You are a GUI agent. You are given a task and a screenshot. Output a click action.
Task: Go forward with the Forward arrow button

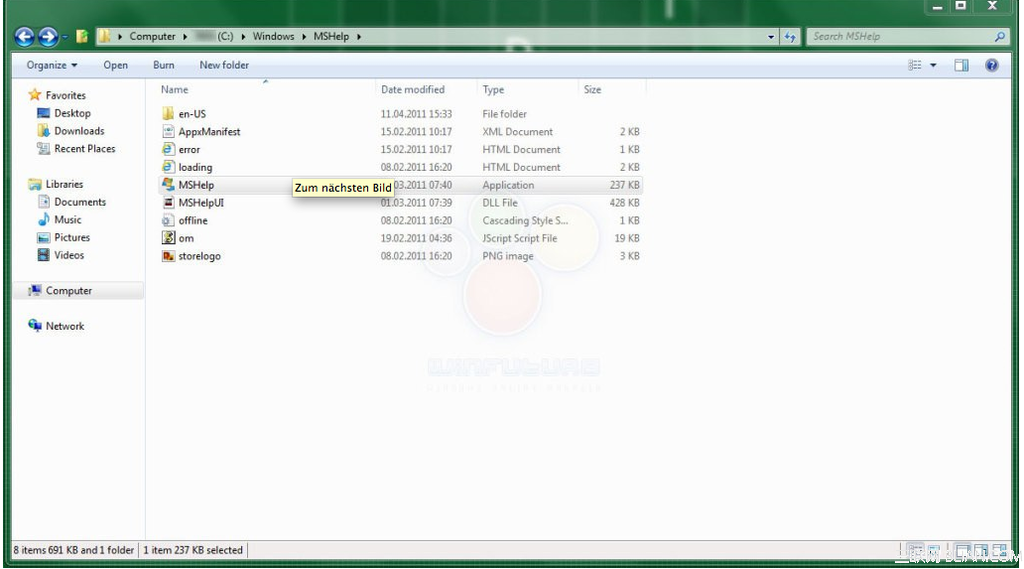48,37
